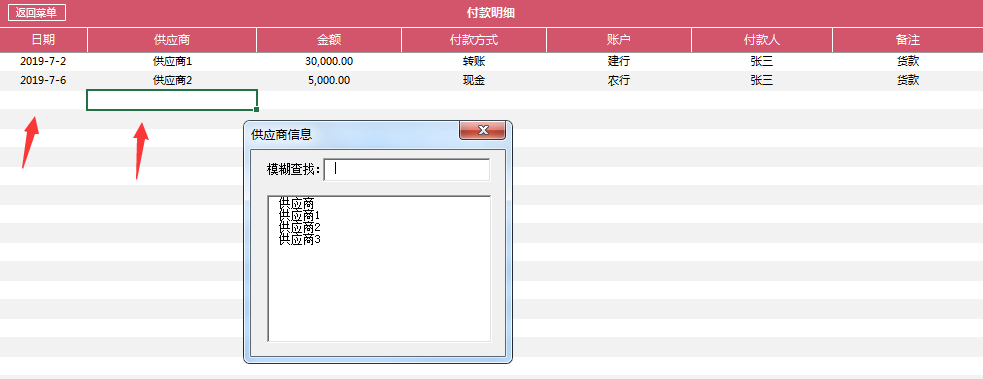Viewport: 983px width, 379px height.
Task: Focus the 模糊查找 search field
Action: (406, 169)
